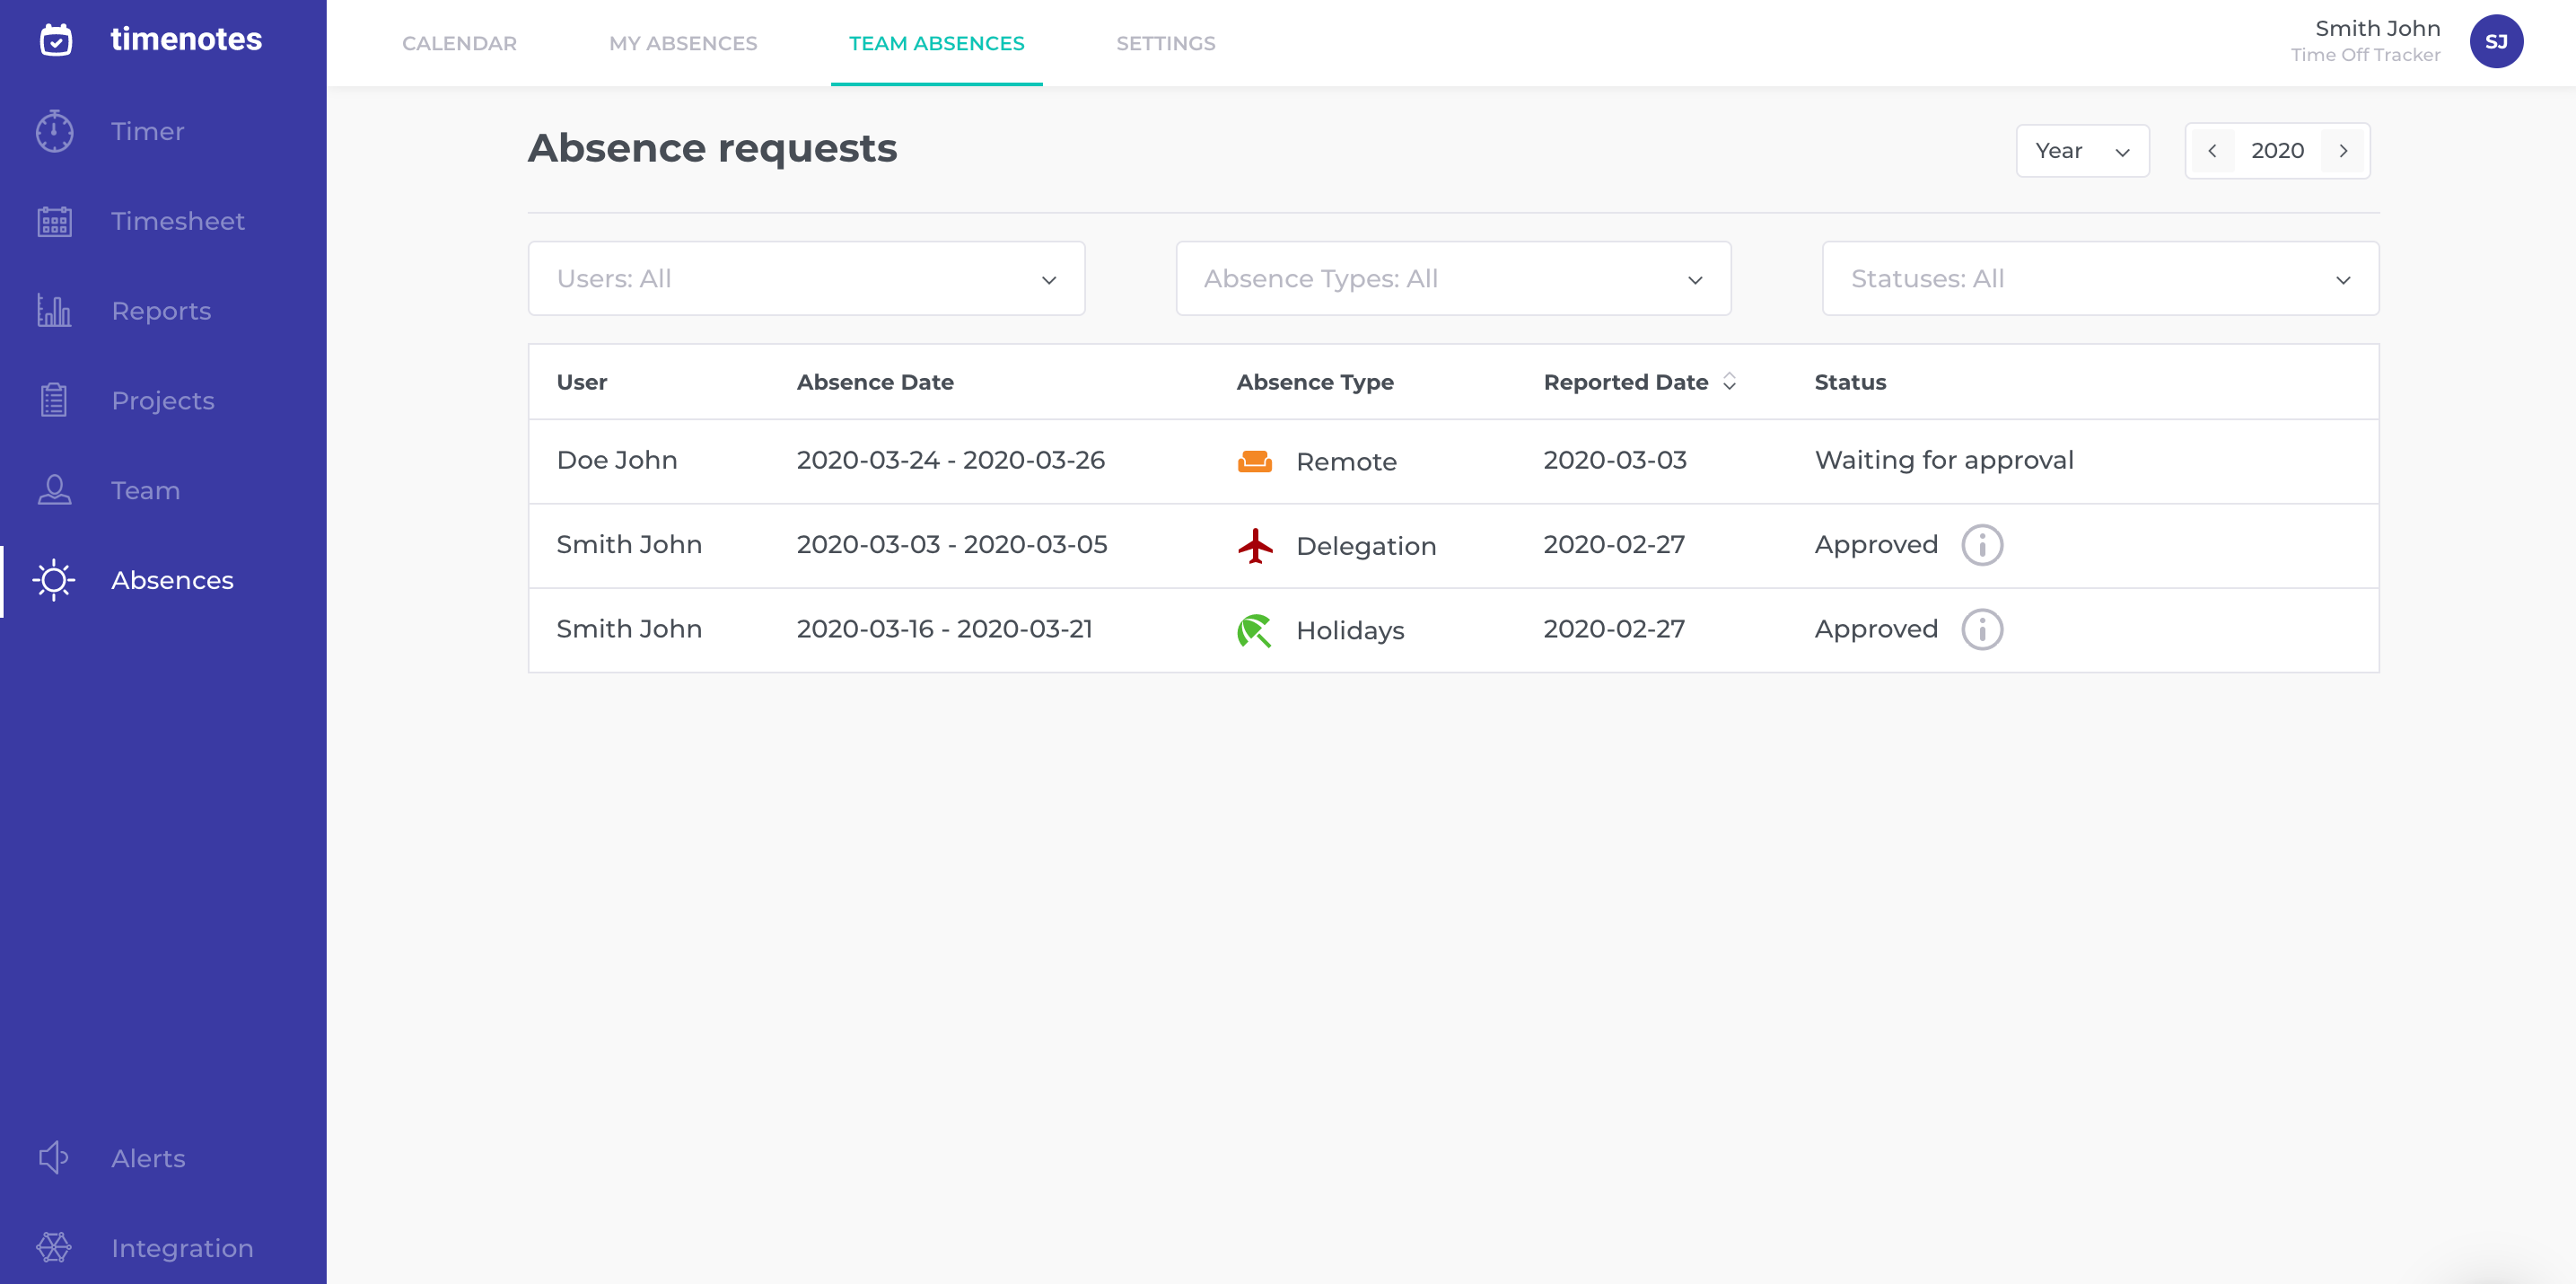The width and height of the screenshot is (2576, 1284).
Task: Switch to the My Absences tab
Action: point(683,43)
